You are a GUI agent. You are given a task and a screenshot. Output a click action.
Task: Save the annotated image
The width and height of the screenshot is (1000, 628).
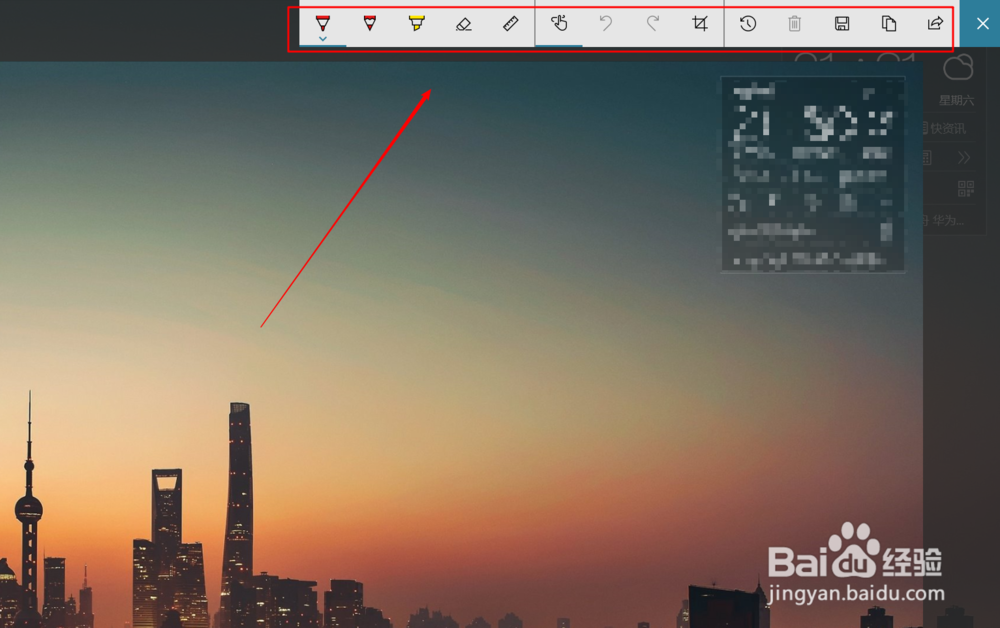point(841,23)
